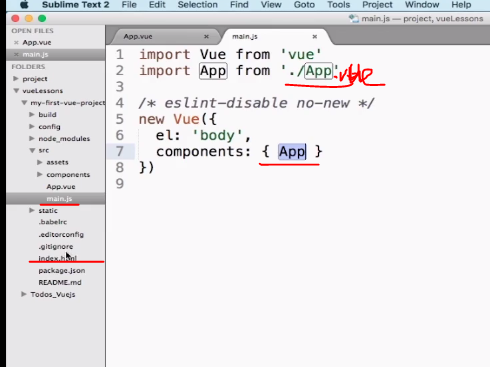Screen dimensions: 490x367
Task: Click highlighted App on line 7
Action: coord(292,152)
